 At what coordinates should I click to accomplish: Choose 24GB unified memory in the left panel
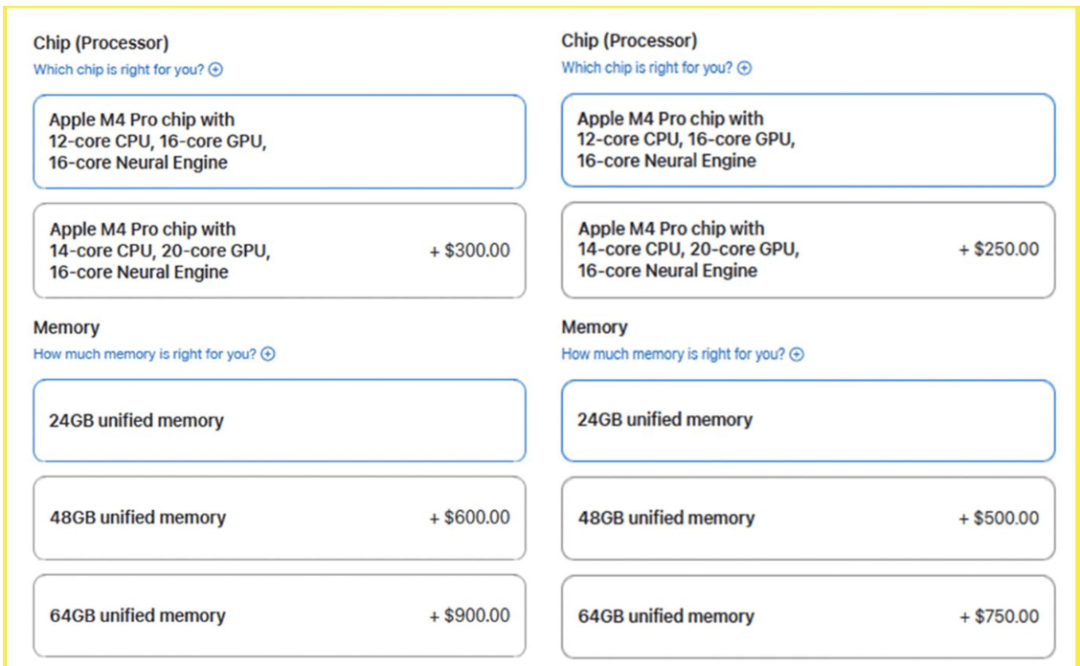coord(279,421)
